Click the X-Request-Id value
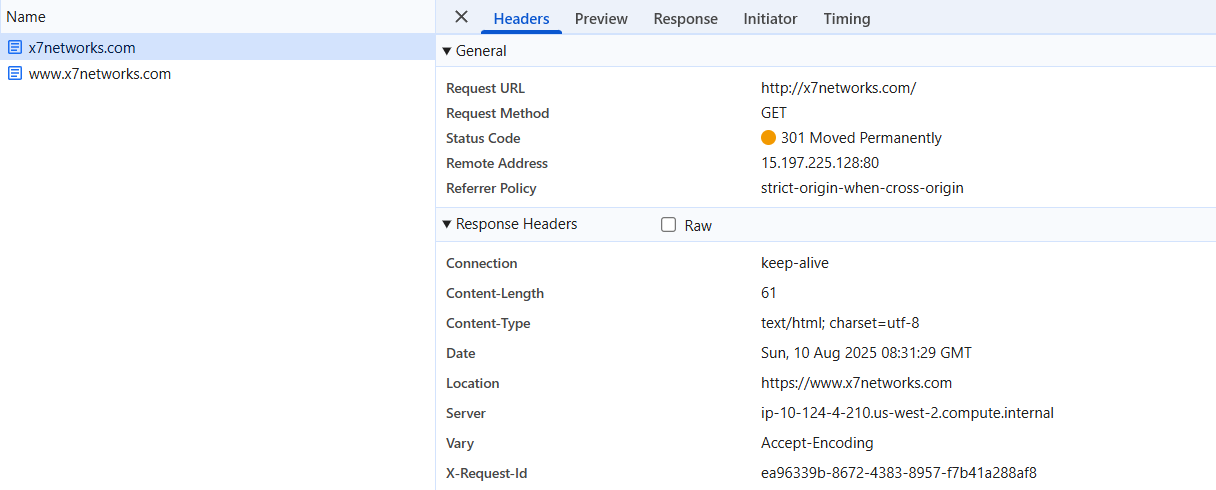 (x=899, y=473)
